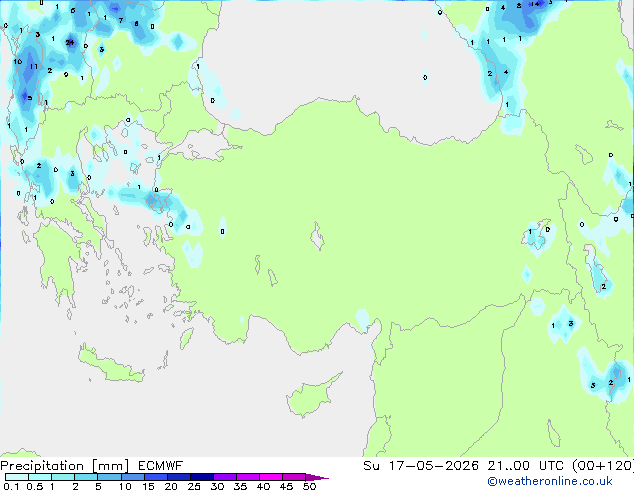Open the weatheronline.co.uk copyright link
The image size is (634, 490).
click(x=550, y=481)
